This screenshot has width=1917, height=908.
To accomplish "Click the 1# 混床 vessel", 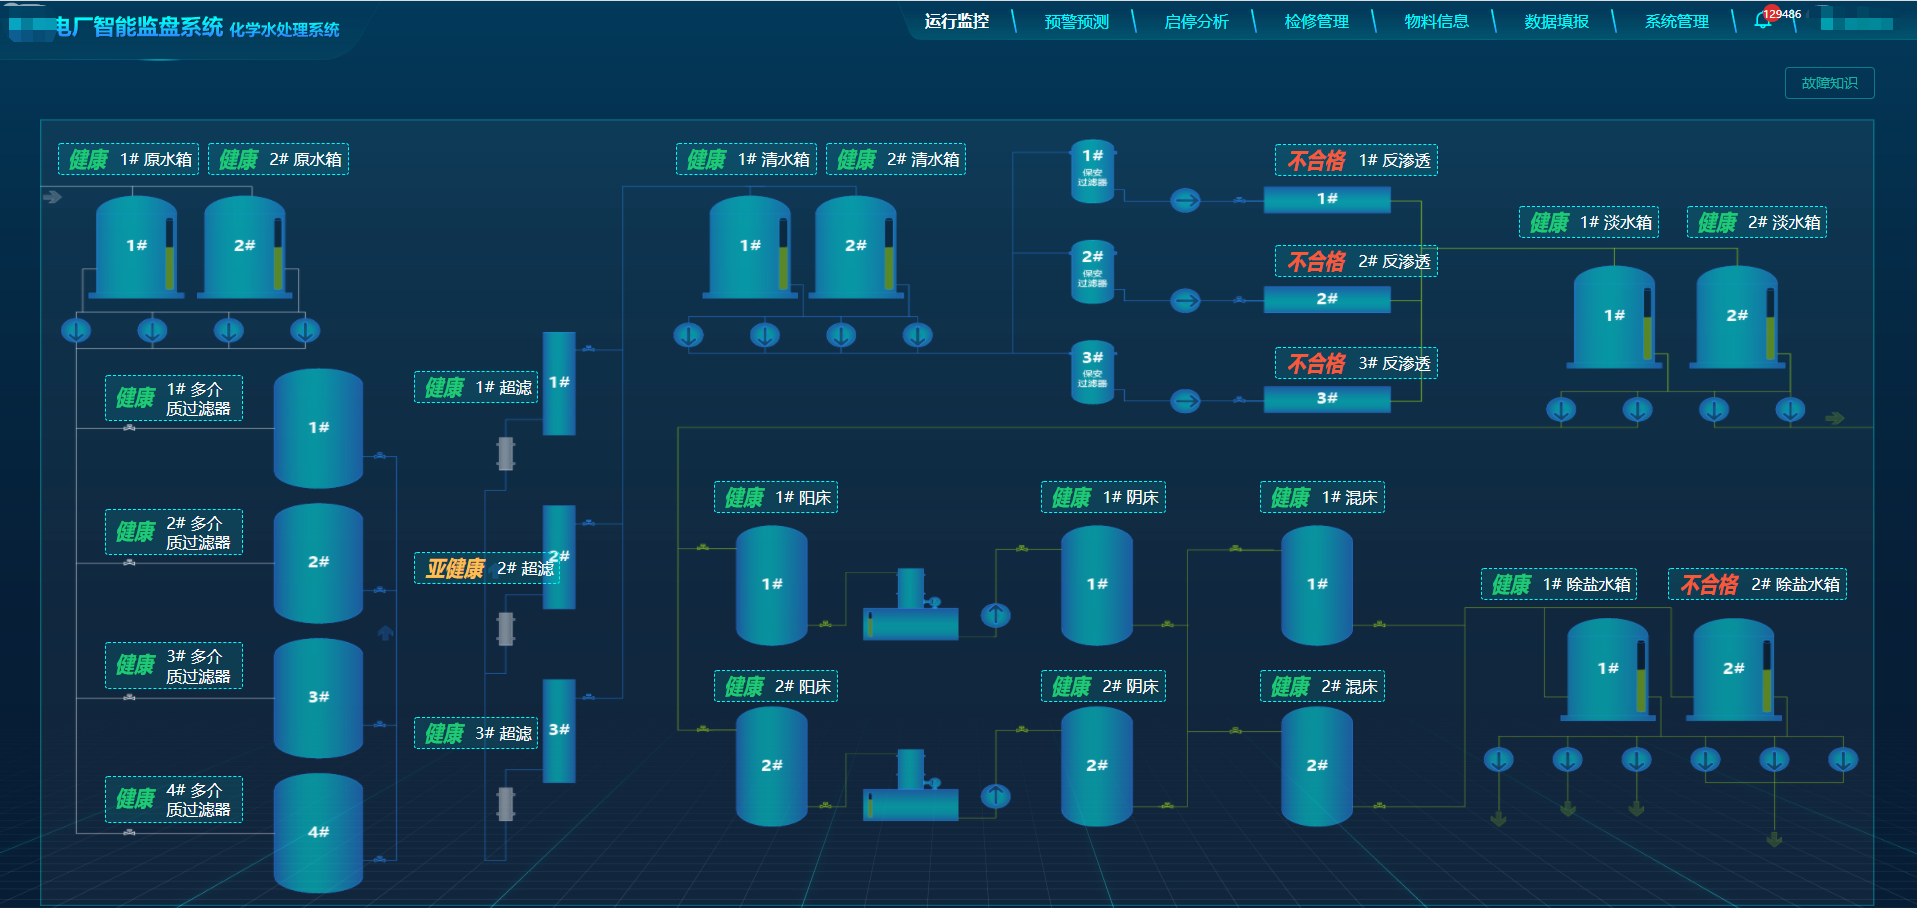I will 1317,585.
